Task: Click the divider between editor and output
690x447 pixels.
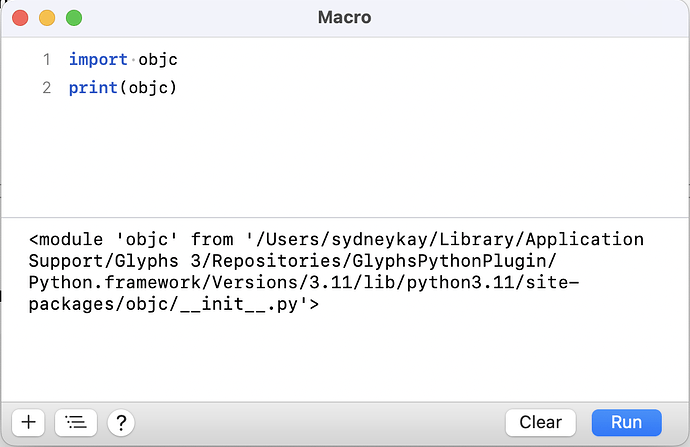Action: click(345, 217)
